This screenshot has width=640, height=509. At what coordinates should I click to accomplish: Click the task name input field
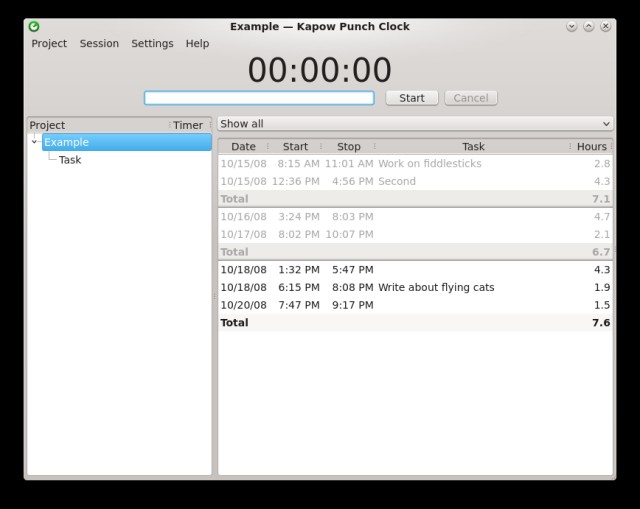pos(259,98)
